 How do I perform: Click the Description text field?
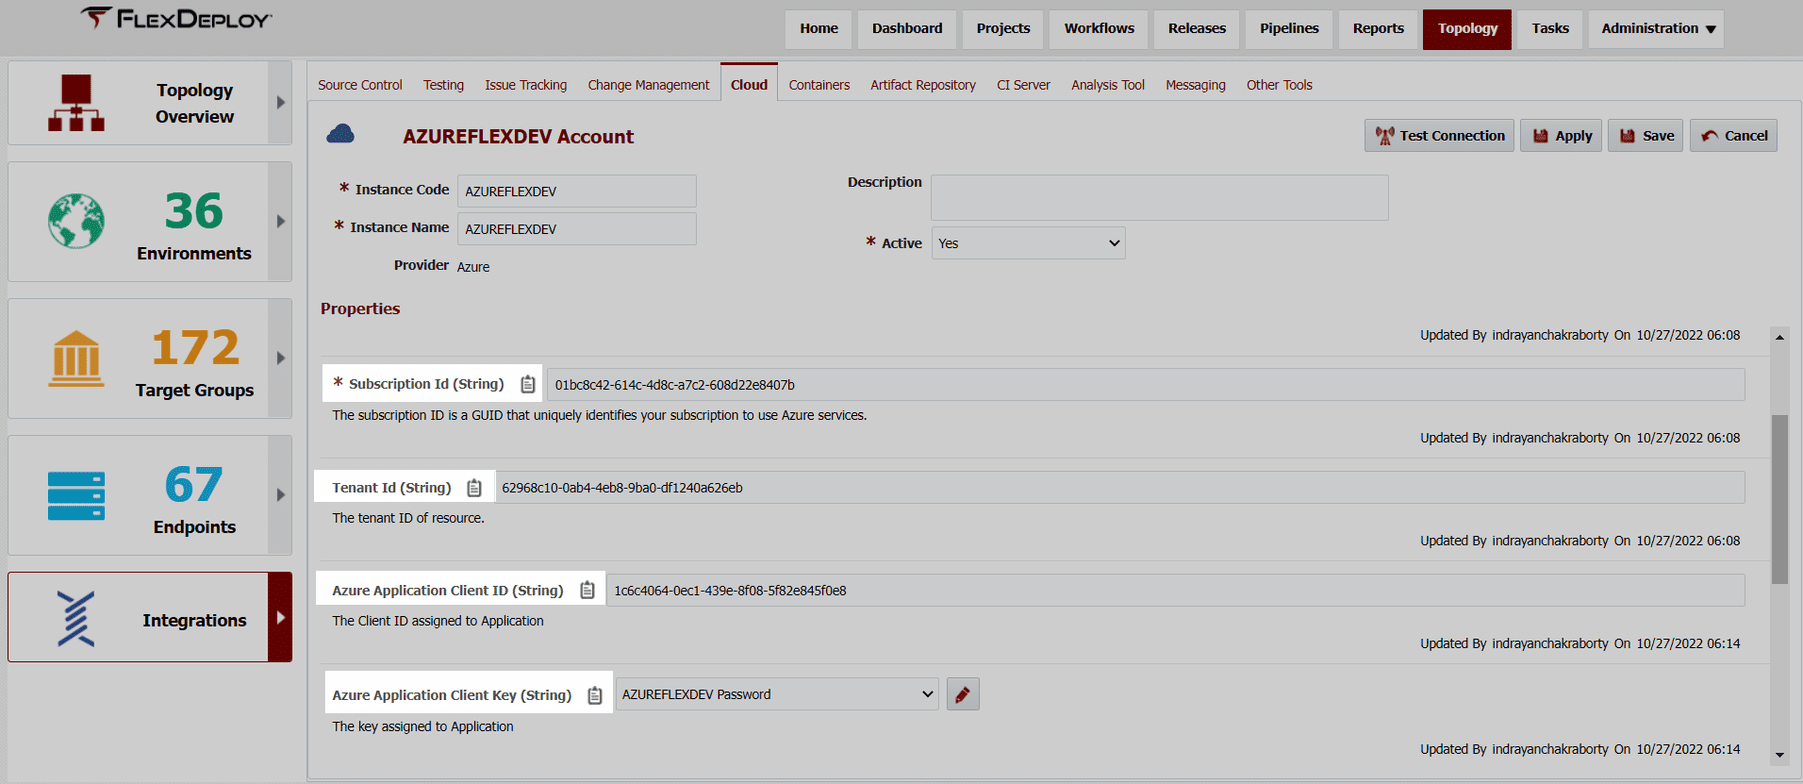(1159, 198)
